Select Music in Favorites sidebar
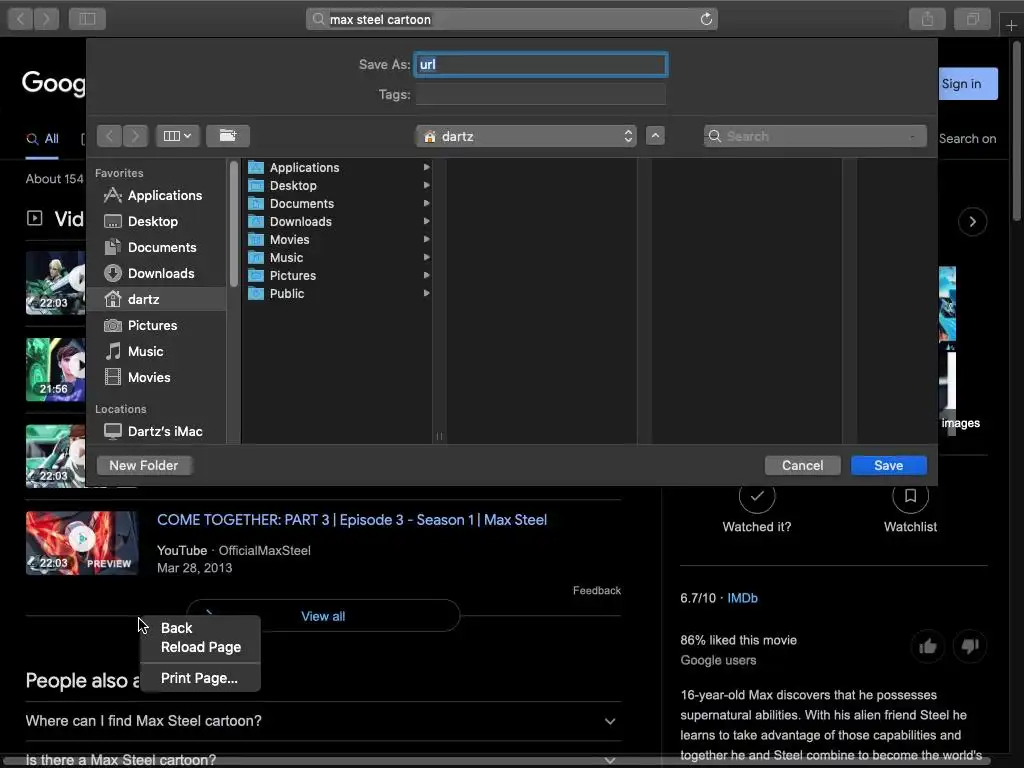Screen dimensions: 1024x768 pyautogui.click(x=155, y=351)
